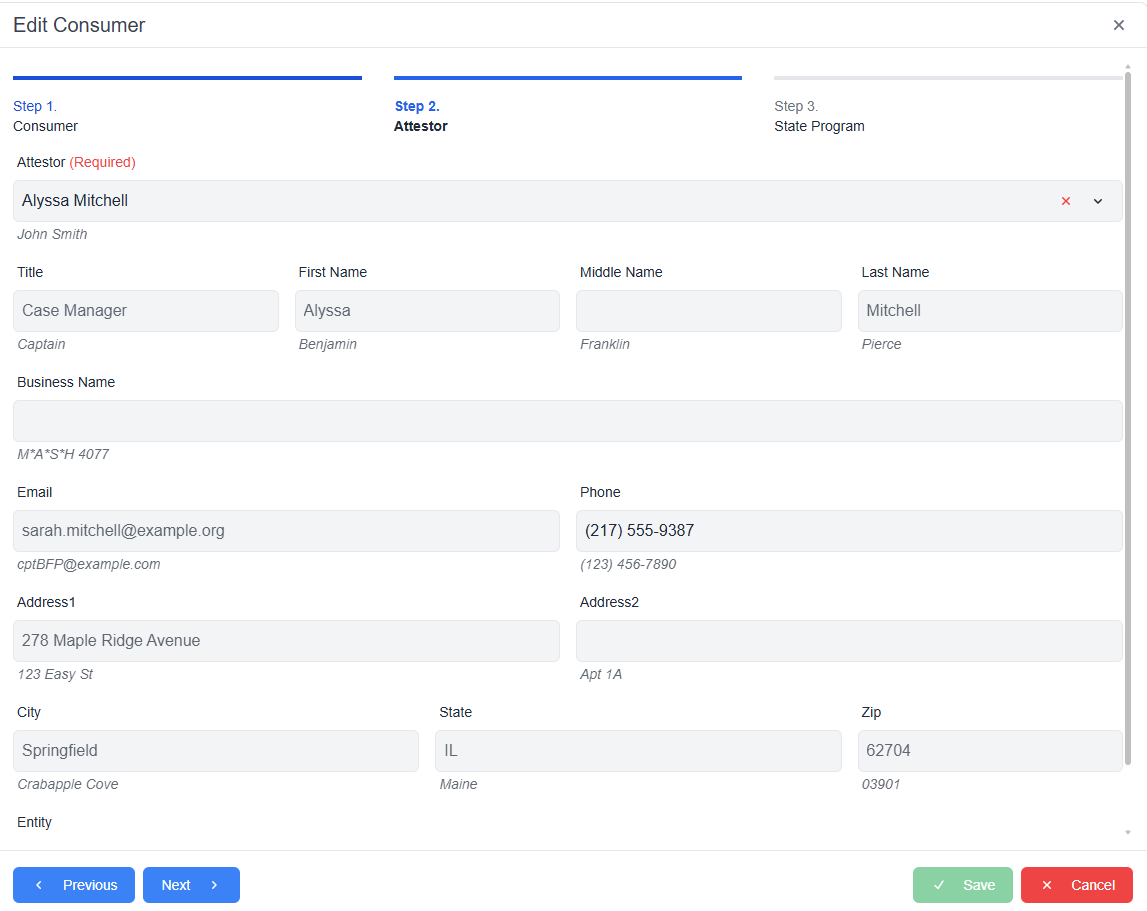Click the 'Crabapple Cove' hint text

67,784
